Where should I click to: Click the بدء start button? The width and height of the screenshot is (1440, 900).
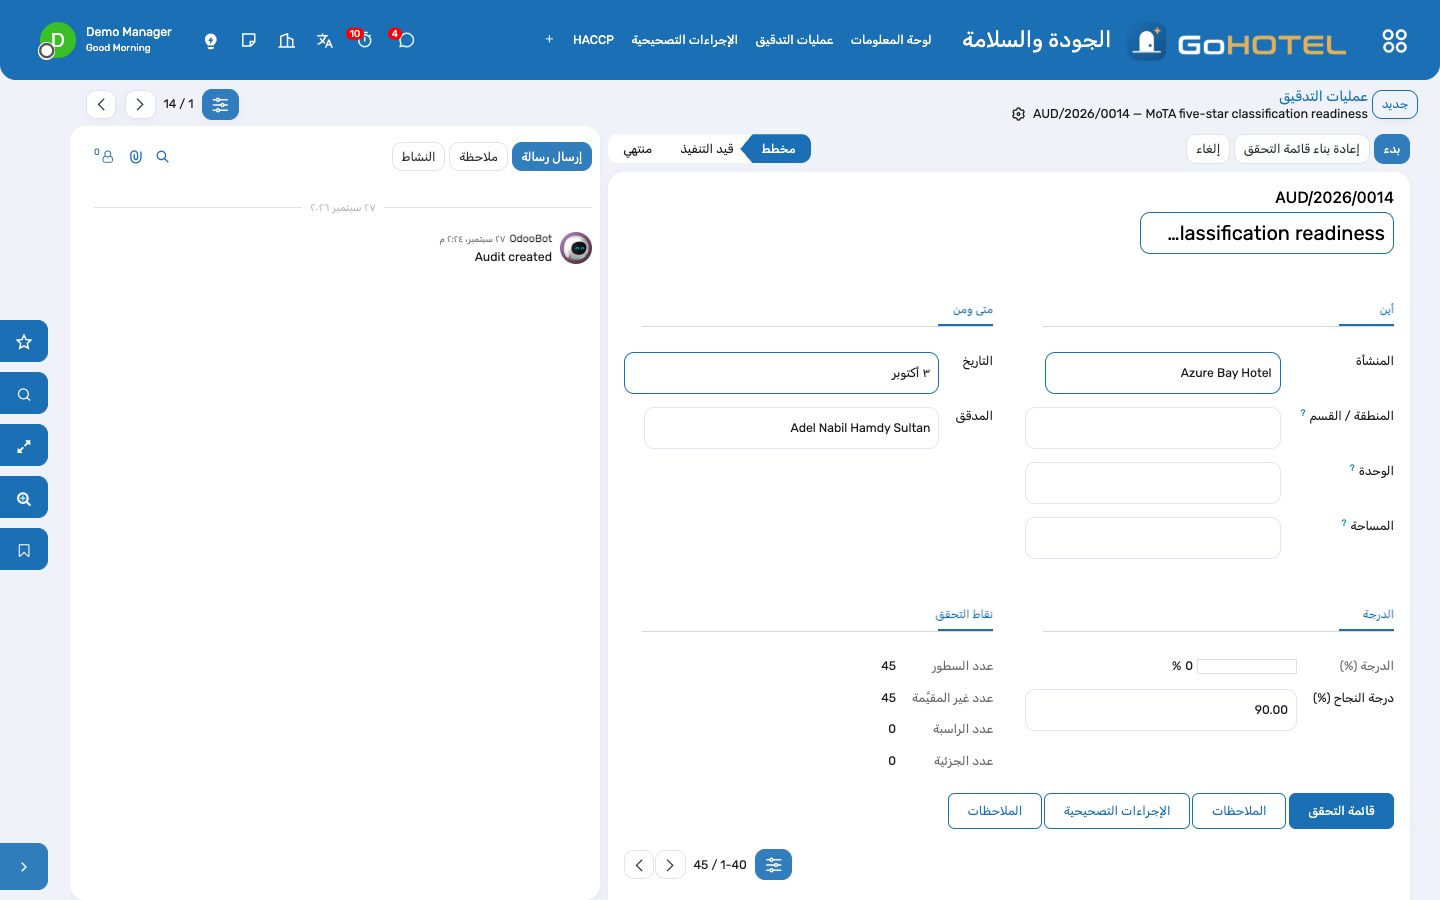(1392, 149)
